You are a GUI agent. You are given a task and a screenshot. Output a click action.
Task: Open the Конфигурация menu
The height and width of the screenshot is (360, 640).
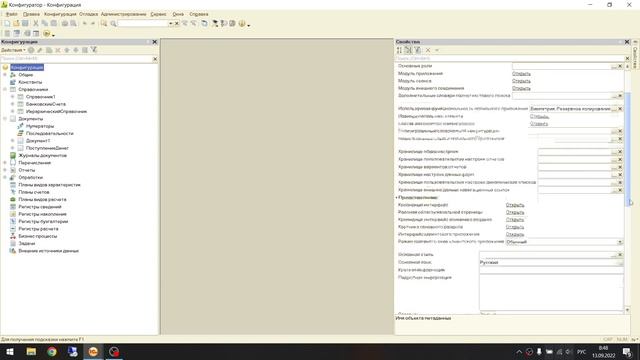60,14
